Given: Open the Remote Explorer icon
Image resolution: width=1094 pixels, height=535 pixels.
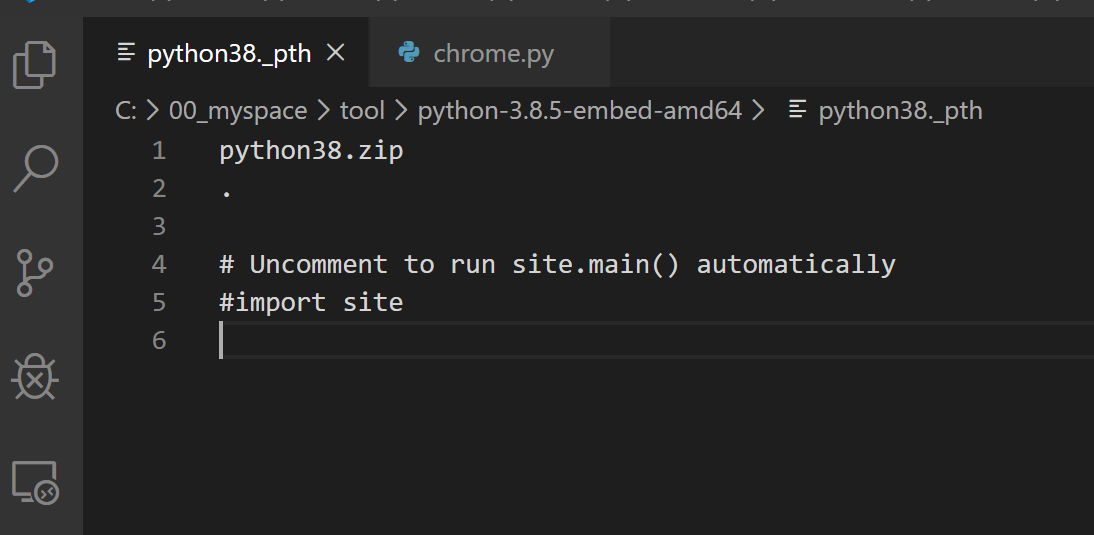Looking at the screenshot, I should [35, 482].
